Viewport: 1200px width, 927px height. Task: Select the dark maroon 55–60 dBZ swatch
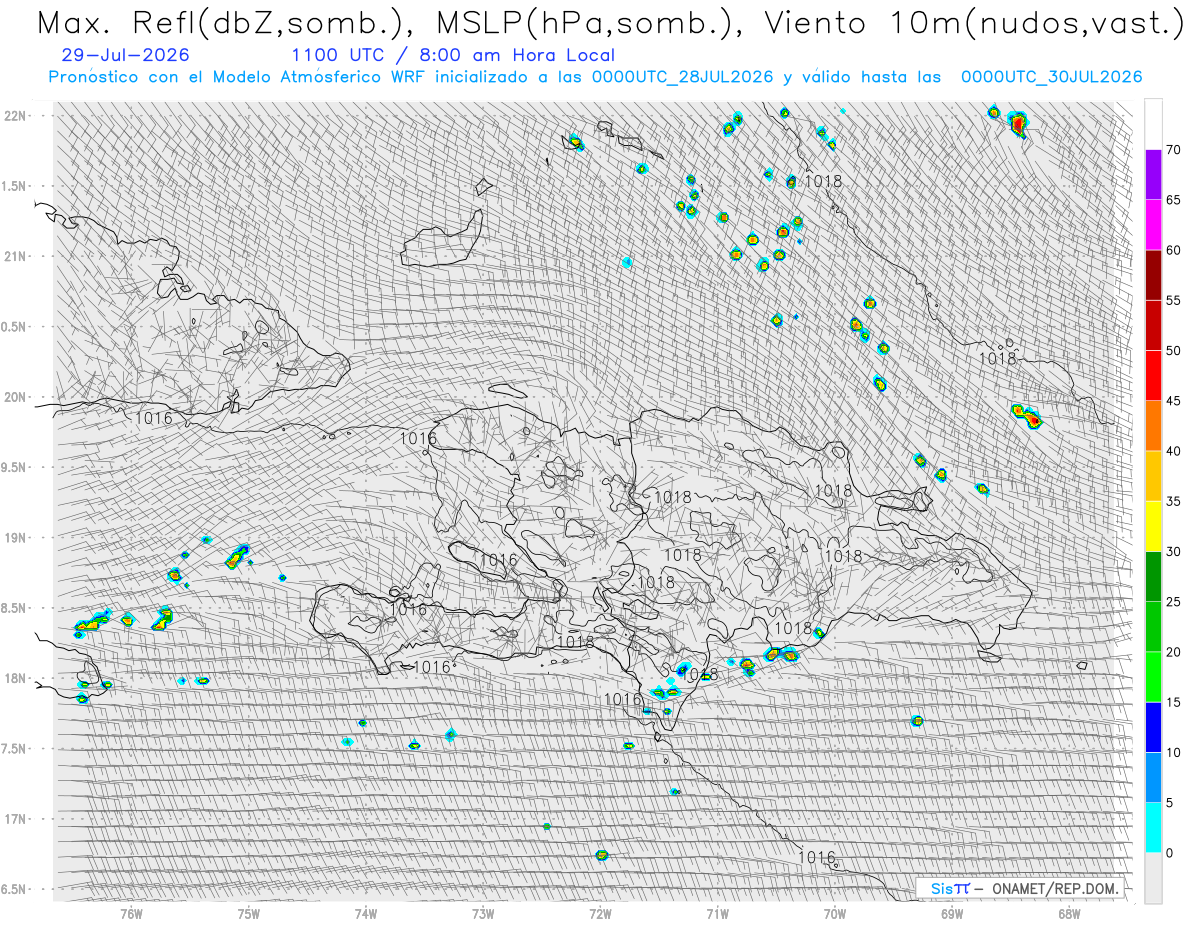pos(1153,275)
